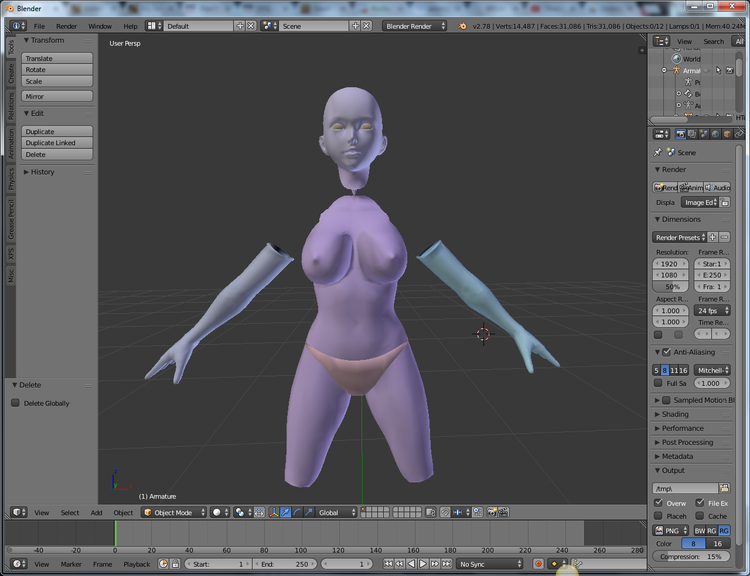Select anti-aliasing sample count 16

point(684,370)
